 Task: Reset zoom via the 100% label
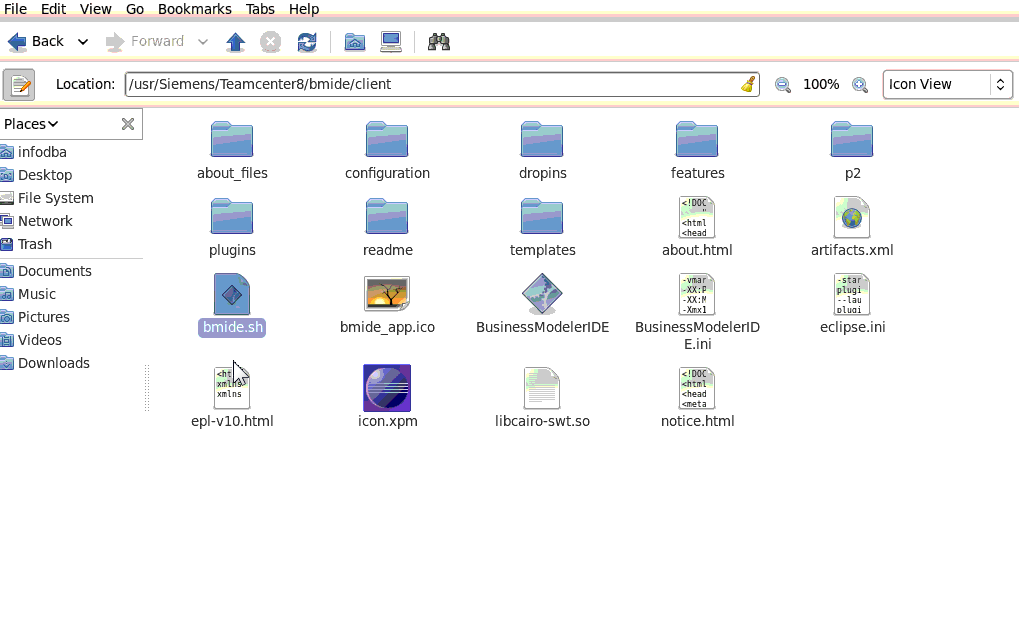pos(821,84)
